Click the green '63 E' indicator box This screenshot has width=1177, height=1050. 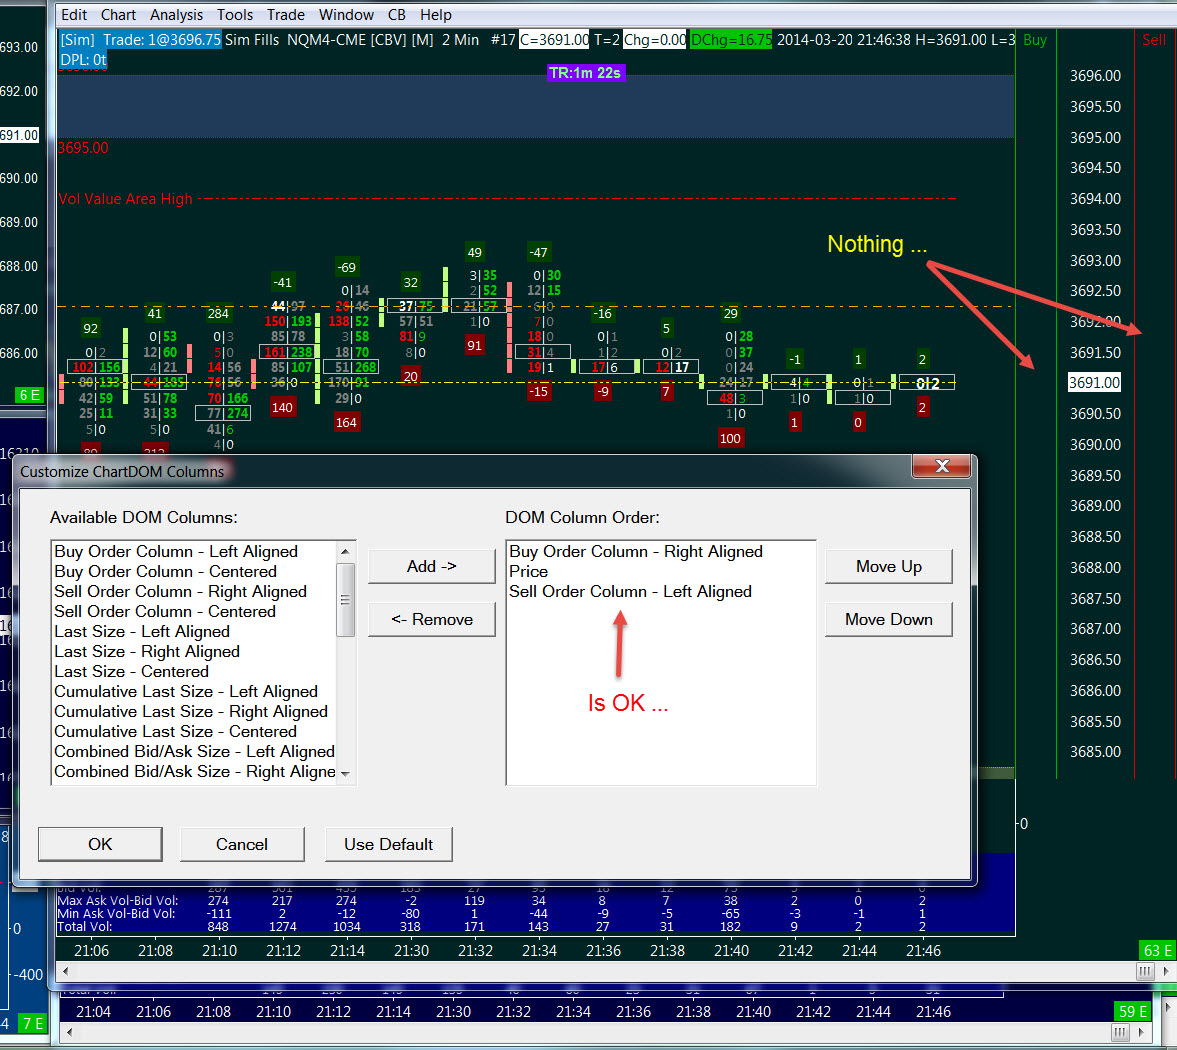[x=1157, y=951]
